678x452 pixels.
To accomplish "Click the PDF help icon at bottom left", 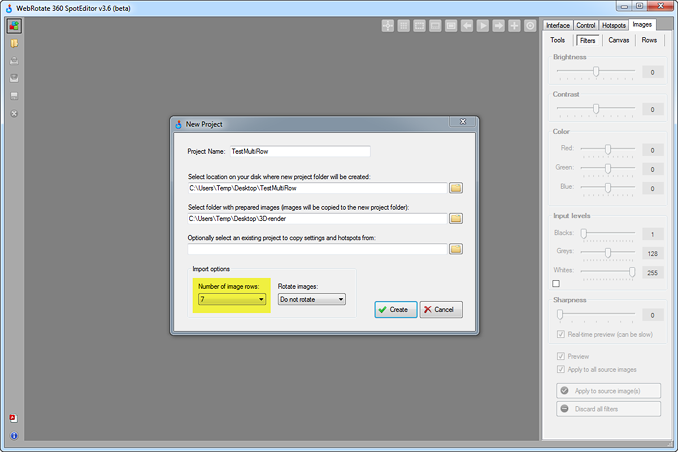I will click(14, 418).
